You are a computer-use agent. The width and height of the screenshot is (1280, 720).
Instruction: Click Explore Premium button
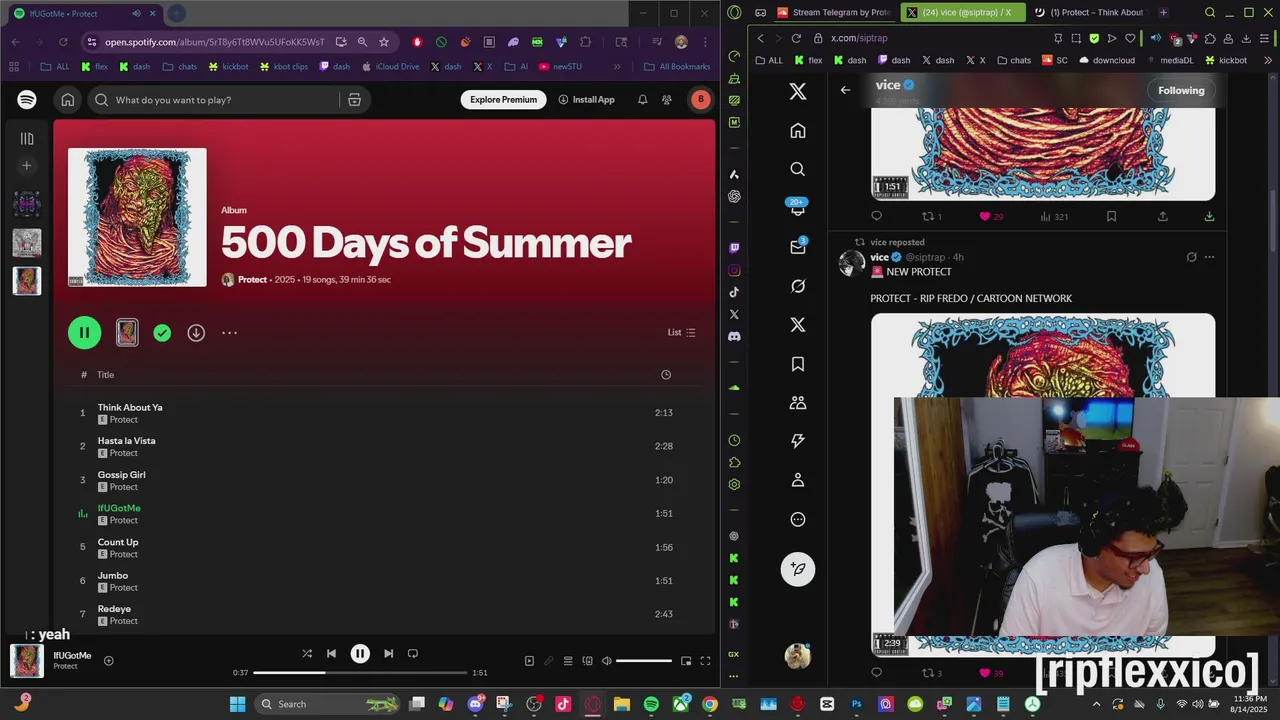click(x=503, y=100)
